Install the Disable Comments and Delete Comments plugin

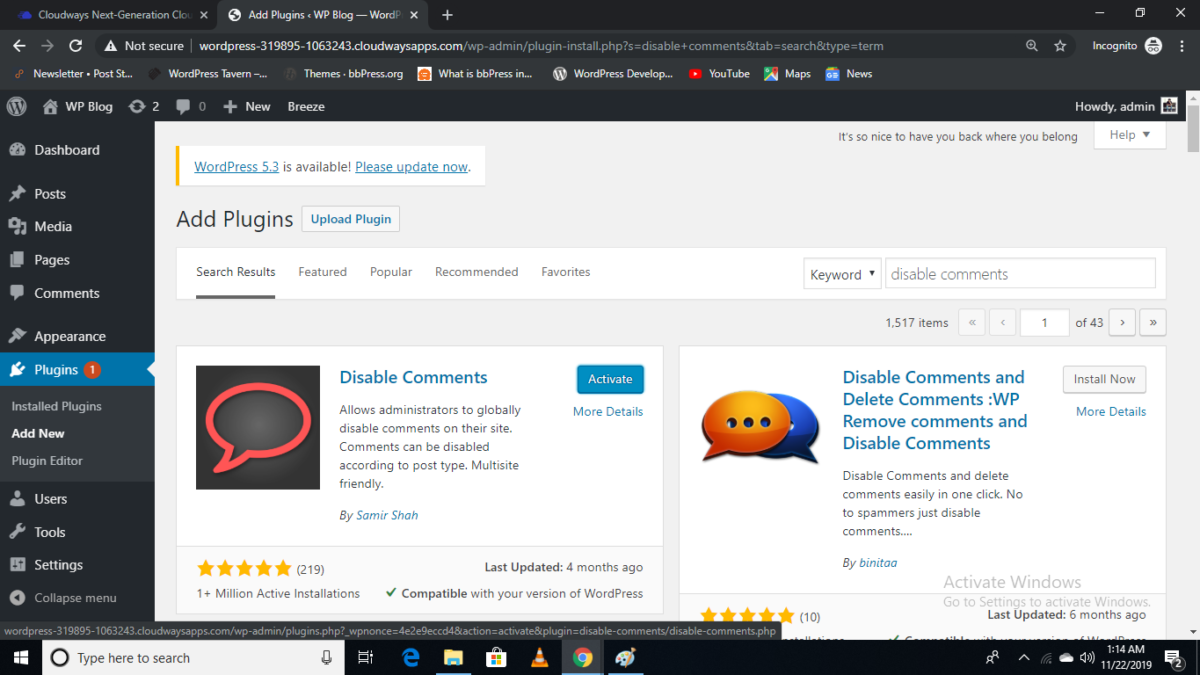[1104, 379]
